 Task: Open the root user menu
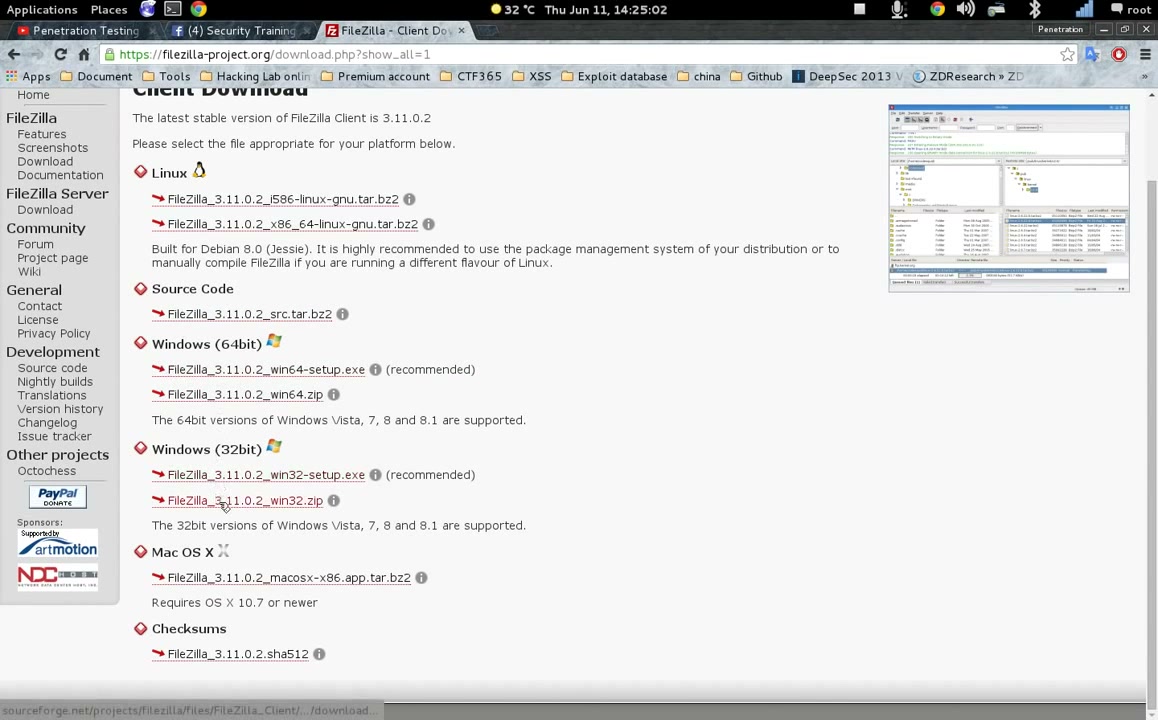(x=1131, y=10)
